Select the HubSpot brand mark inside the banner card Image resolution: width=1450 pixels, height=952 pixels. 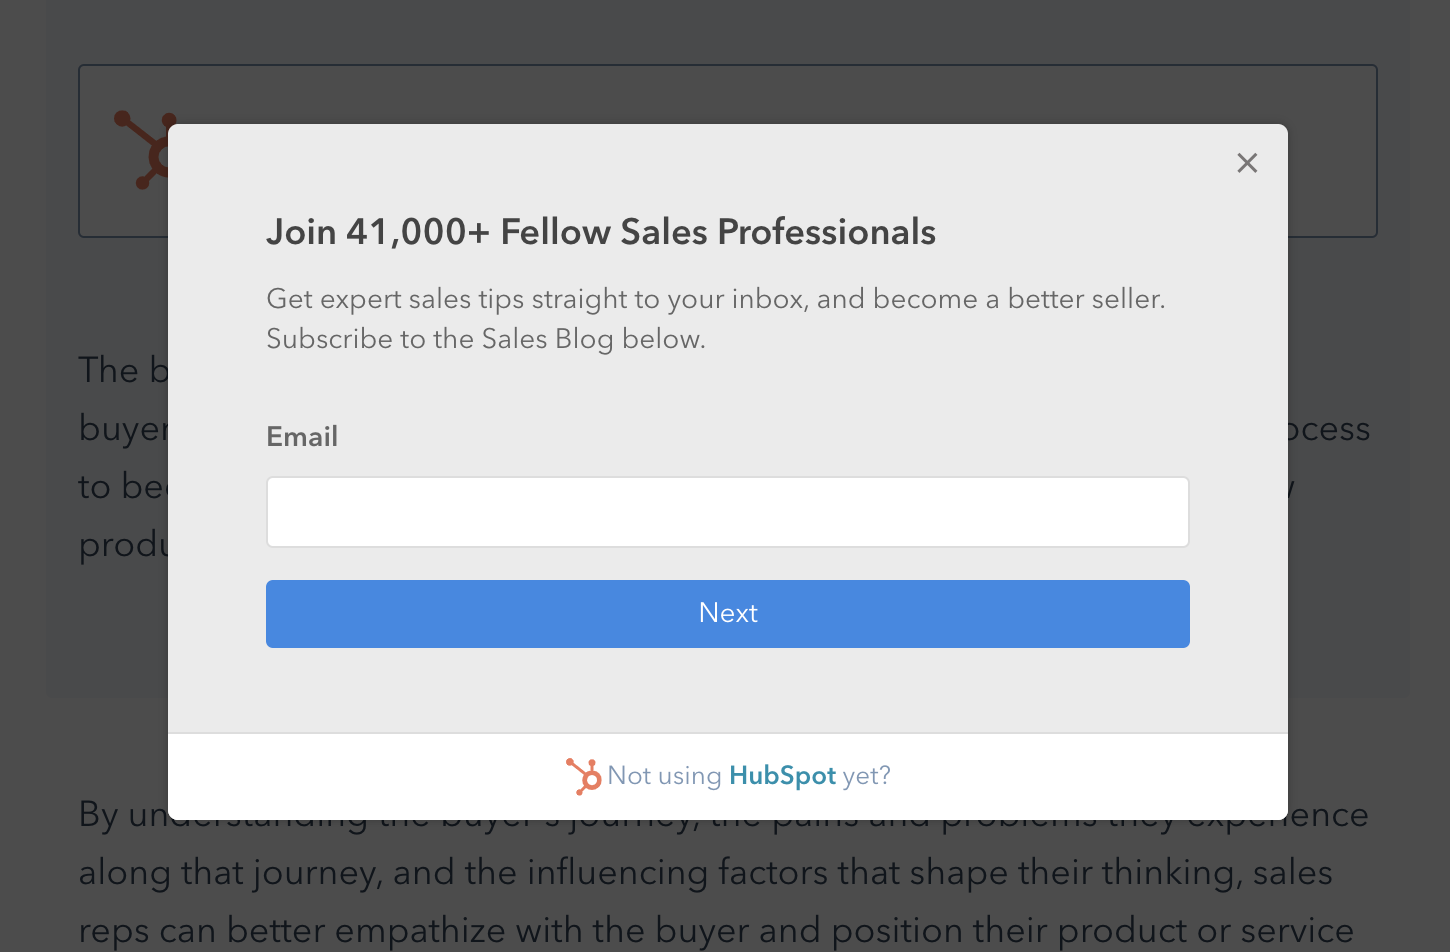click(x=146, y=150)
